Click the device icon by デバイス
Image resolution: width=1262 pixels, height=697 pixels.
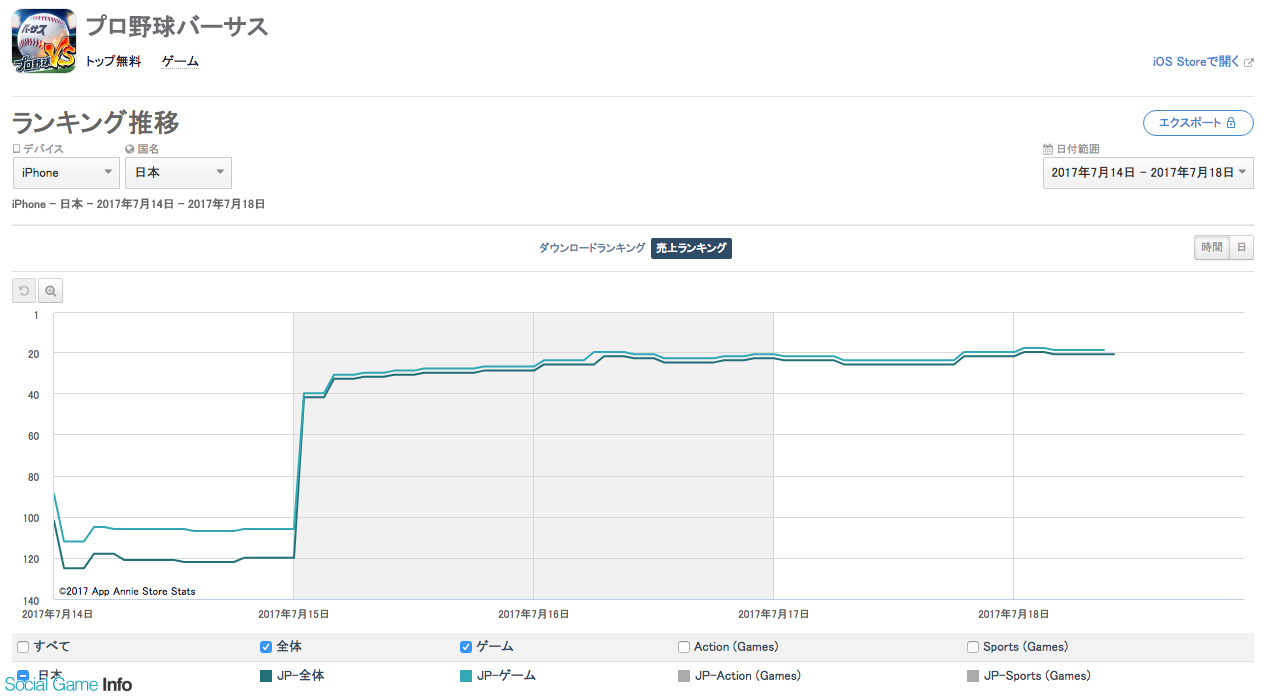point(16,149)
